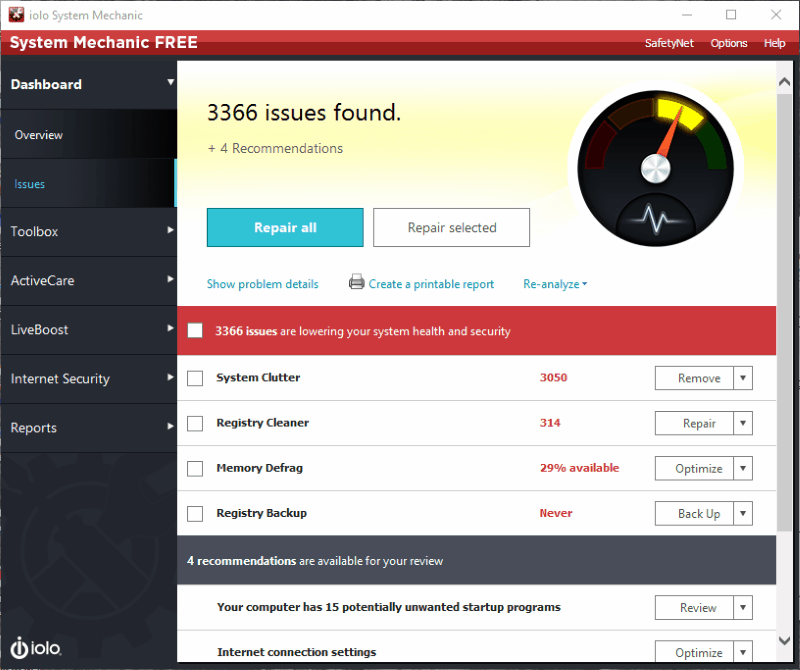This screenshot has height=670, width=800.
Task: Click 'Your computer has 15 potentially unwanted' text
Action: pyautogui.click(x=389, y=607)
